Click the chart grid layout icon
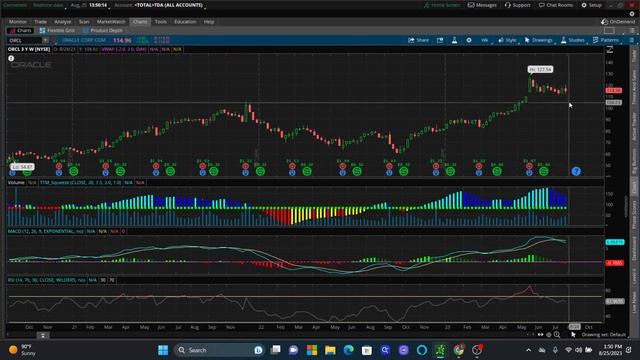This screenshot has height=360, width=640. tap(609, 31)
